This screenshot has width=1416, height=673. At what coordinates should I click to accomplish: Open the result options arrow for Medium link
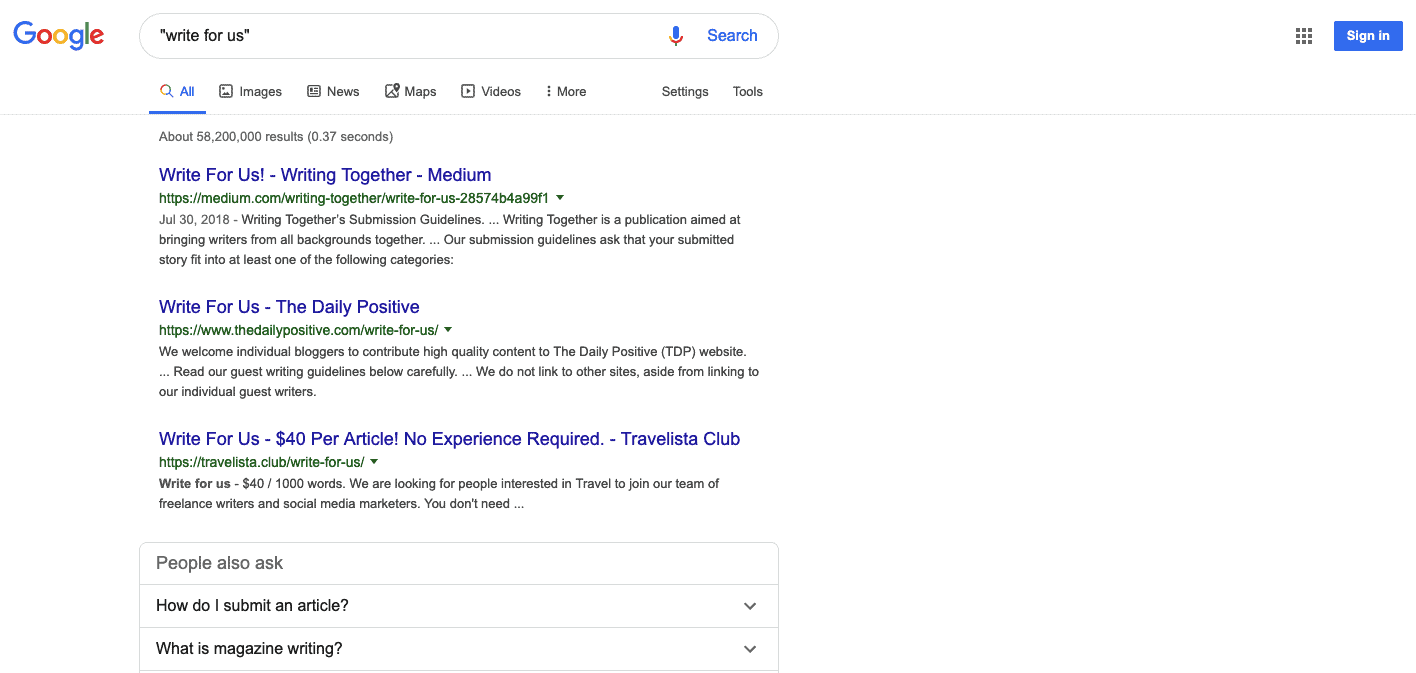[x=561, y=198]
